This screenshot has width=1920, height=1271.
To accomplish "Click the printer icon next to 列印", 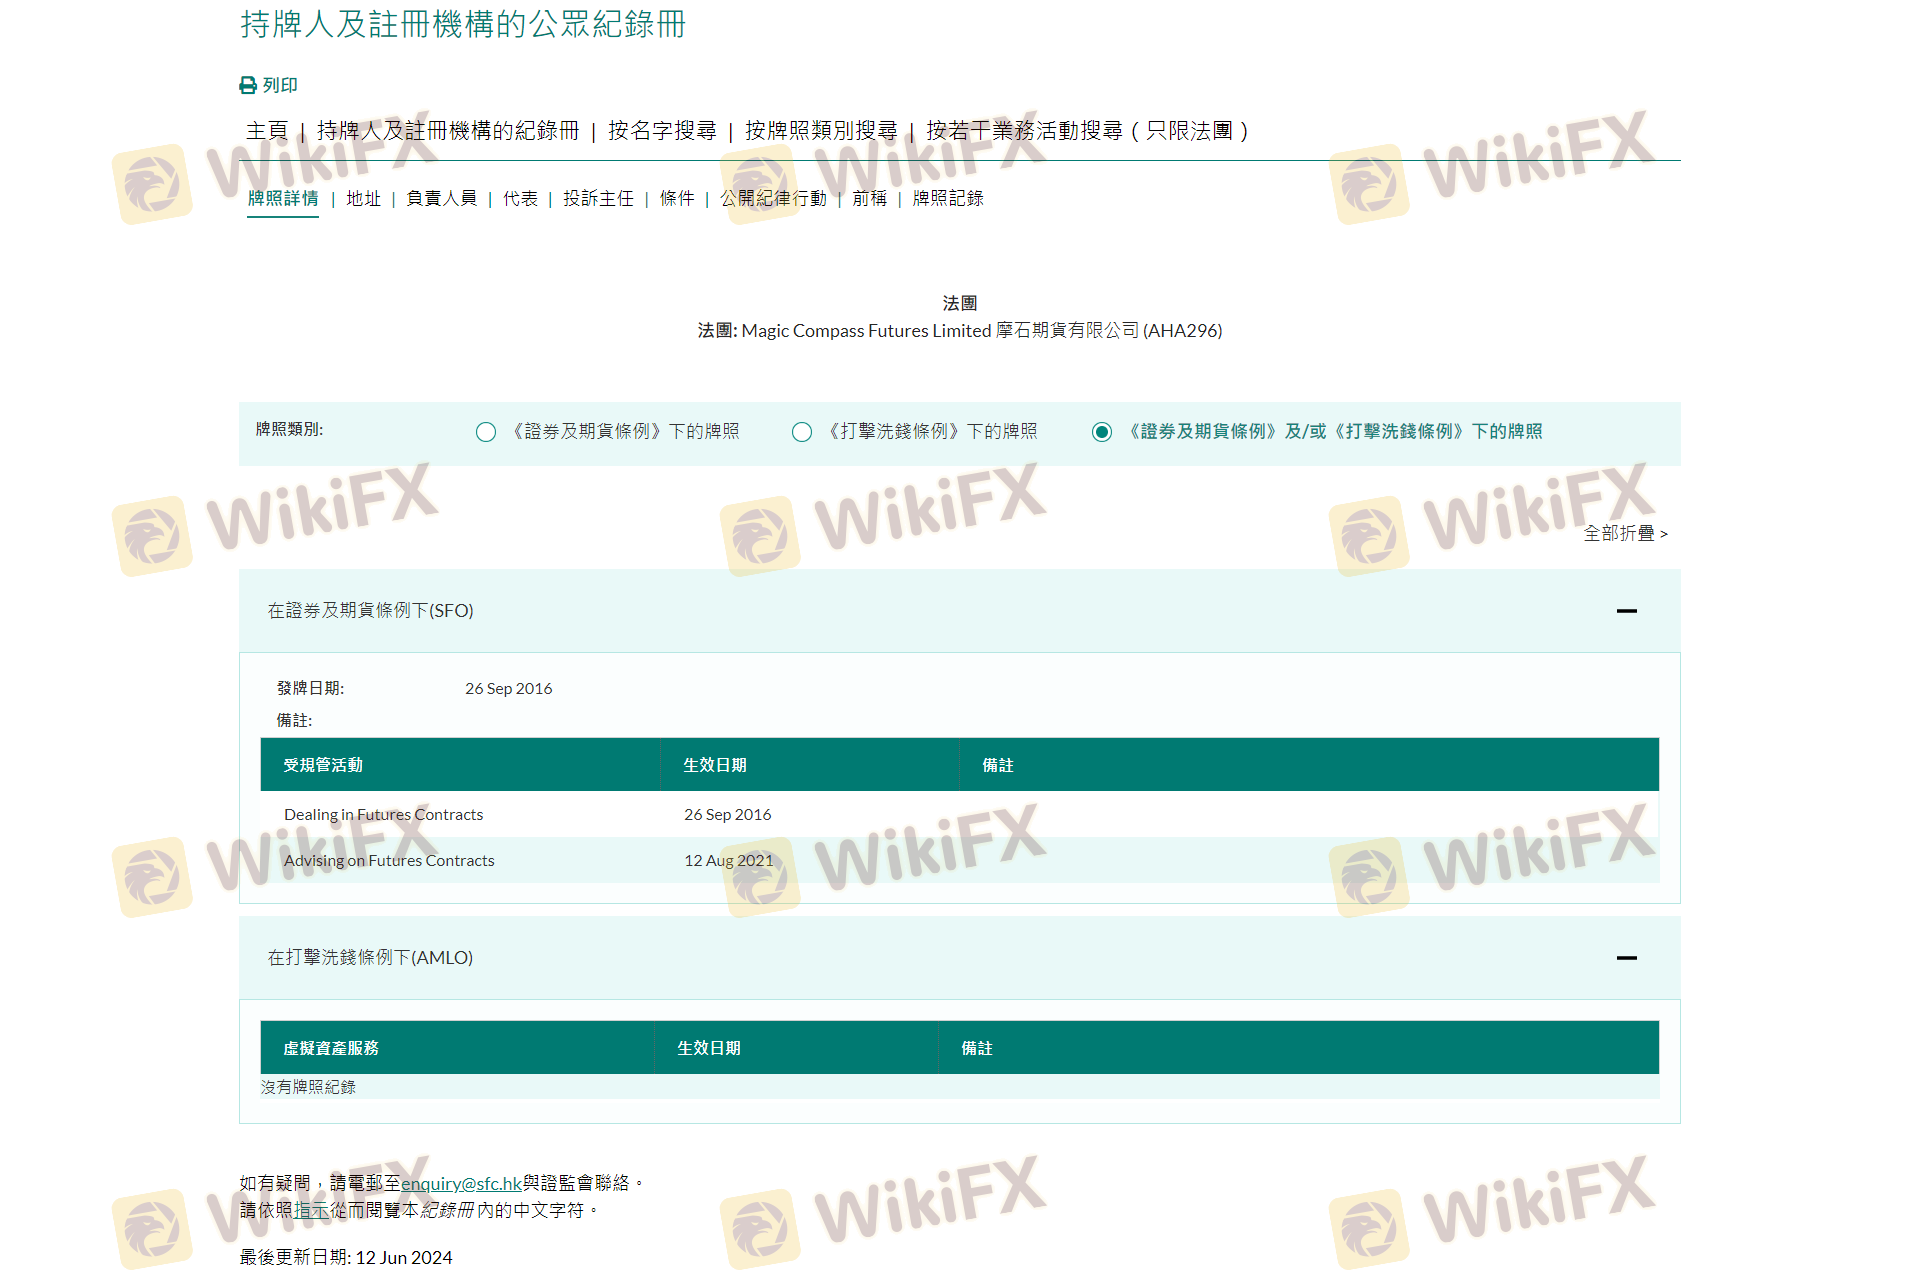I will tap(248, 86).
